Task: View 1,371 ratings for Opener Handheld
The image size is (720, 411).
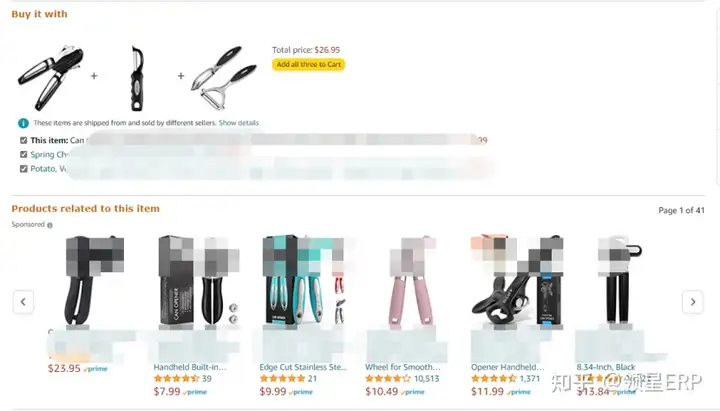Action: [x=530, y=379]
